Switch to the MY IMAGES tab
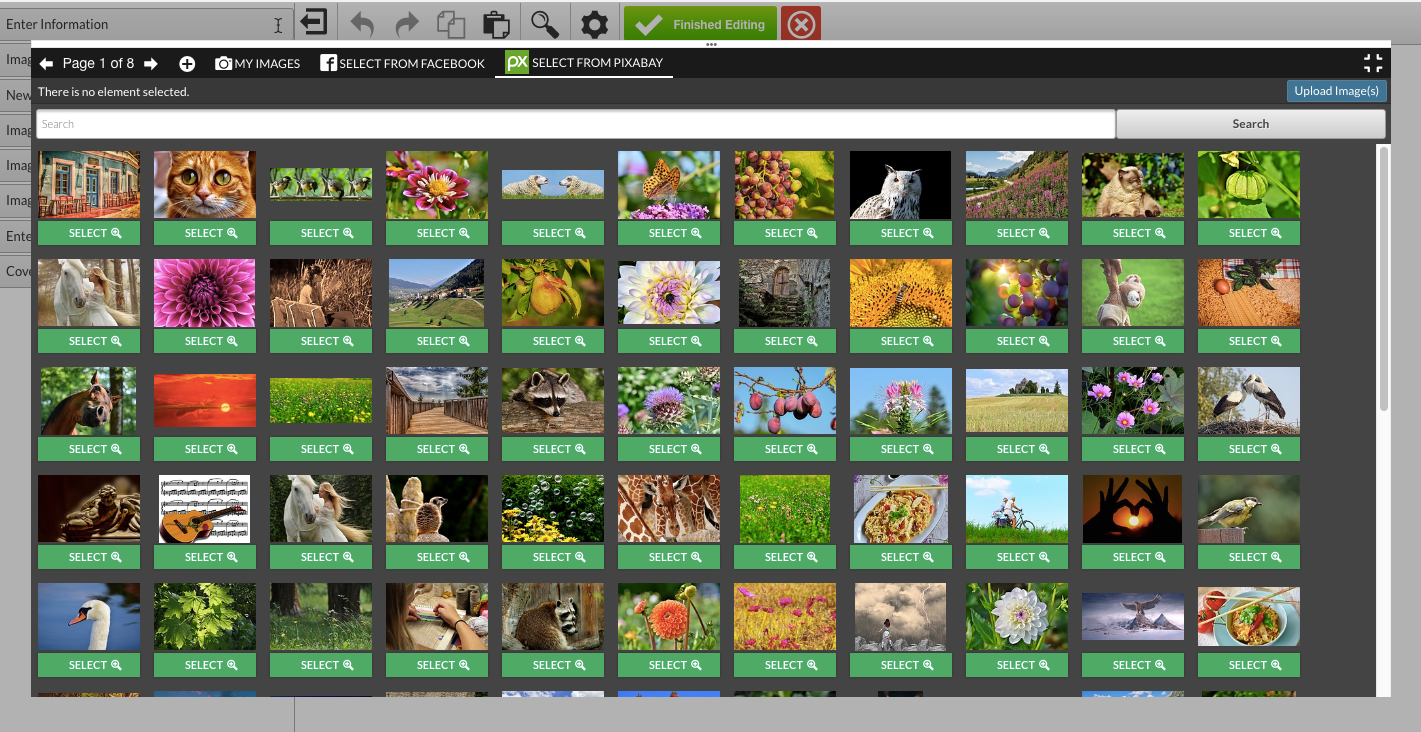The height and width of the screenshot is (732, 1421). click(258, 63)
